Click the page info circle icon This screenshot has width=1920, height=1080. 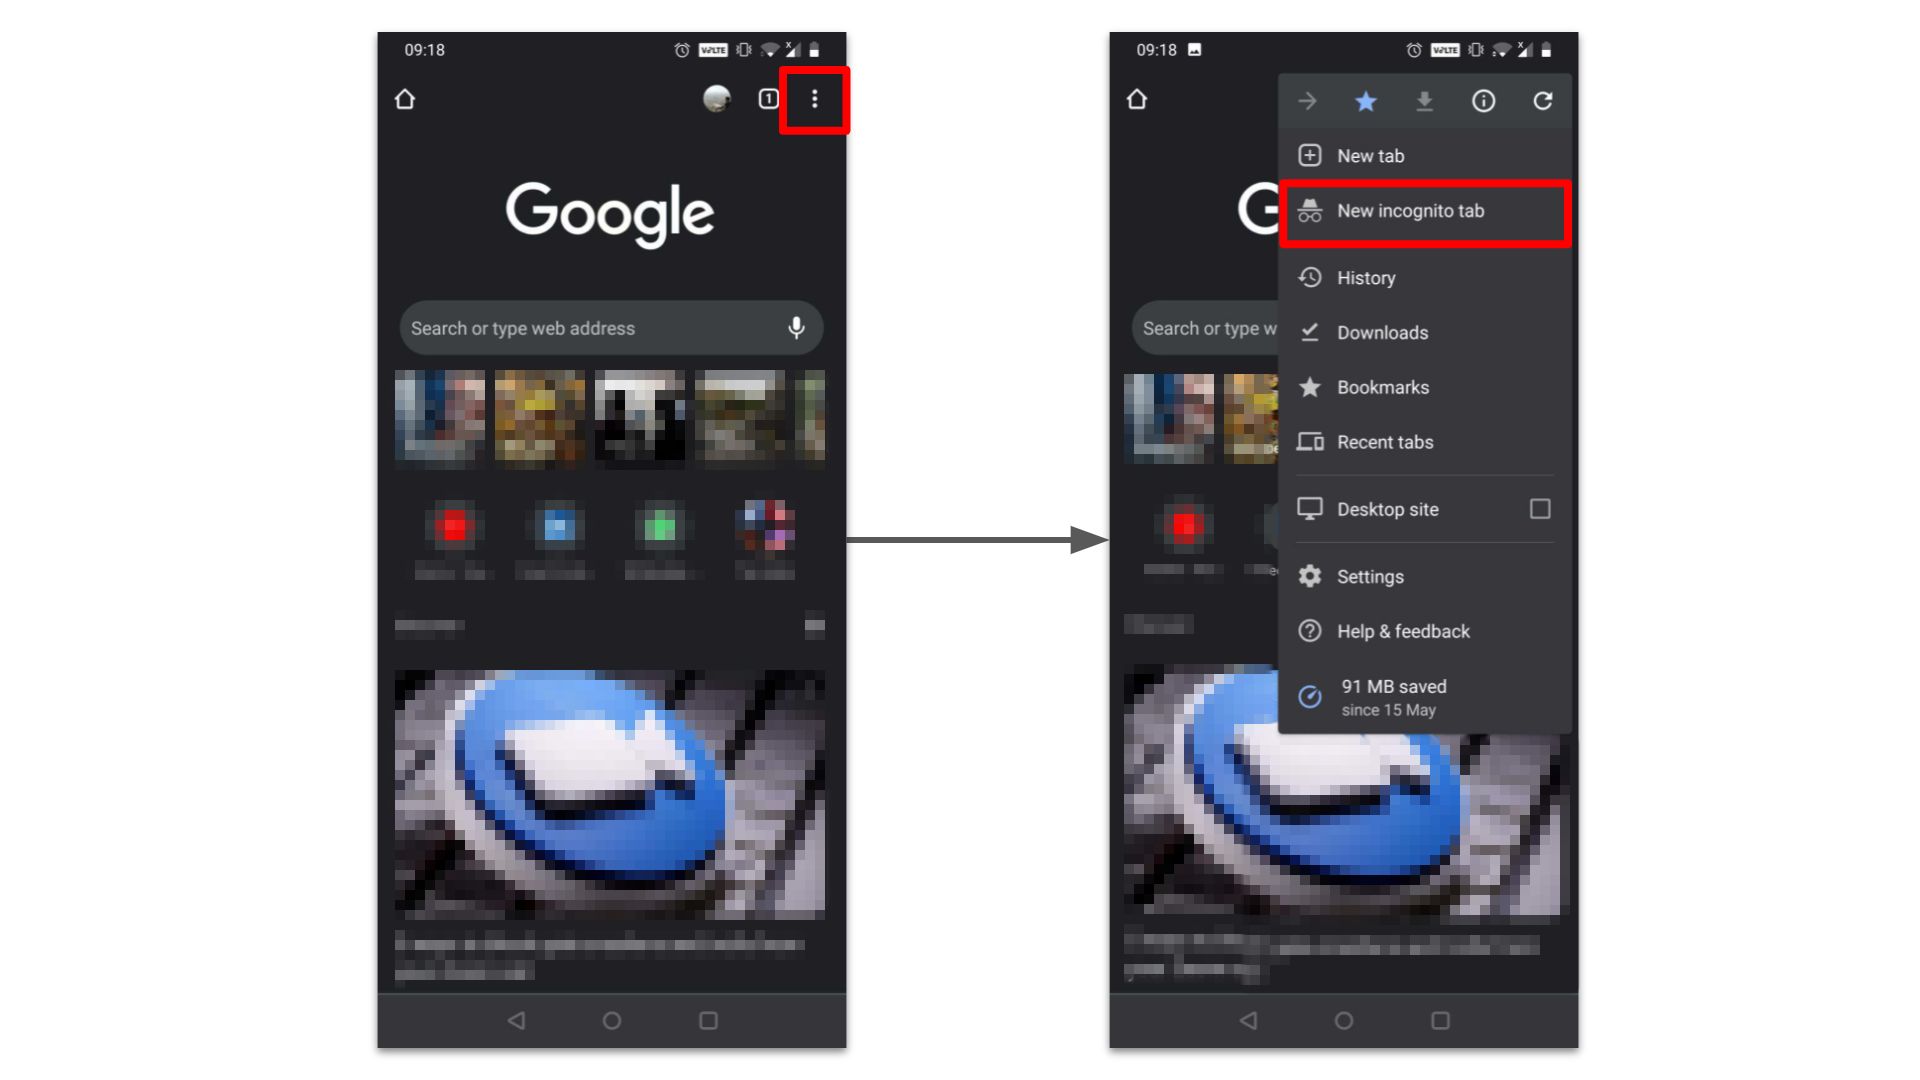click(x=1484, y=102)
